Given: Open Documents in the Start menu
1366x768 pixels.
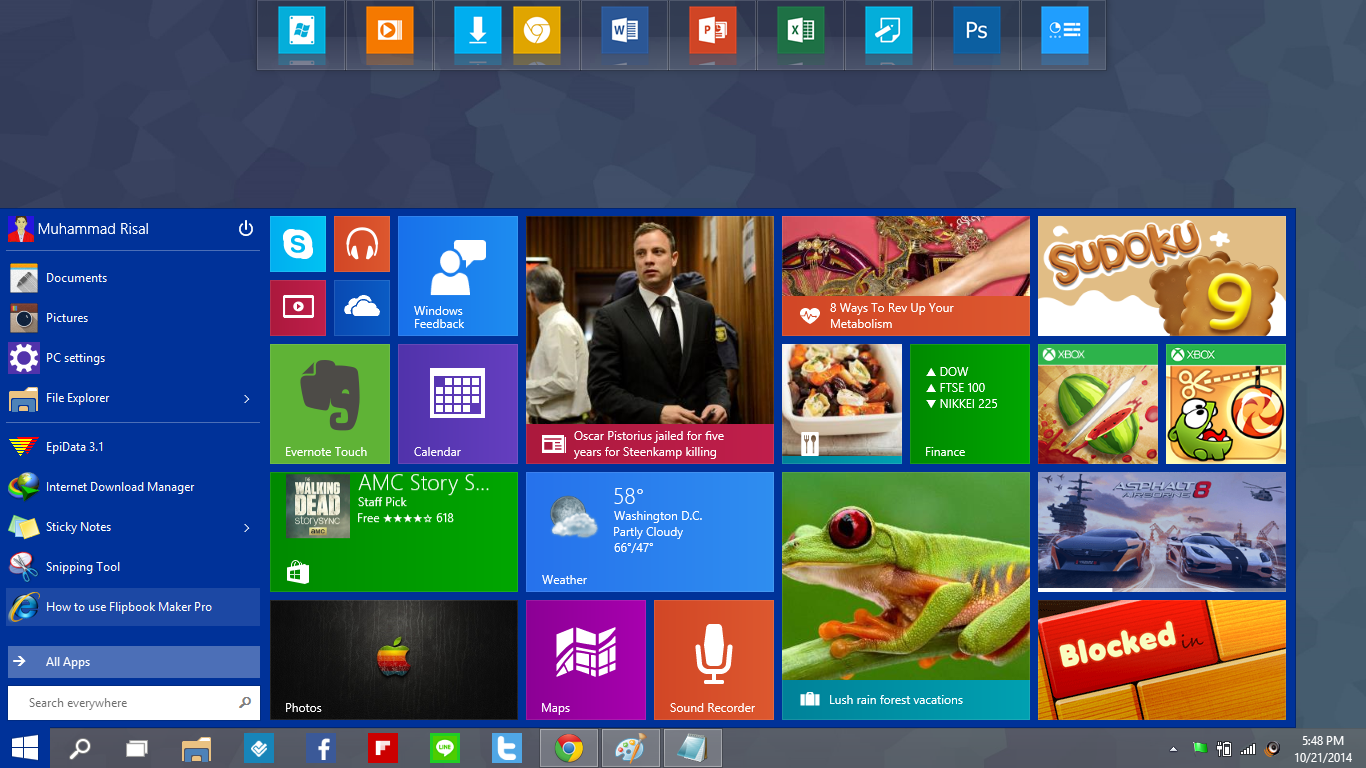Looking at the screenshot, I should pos(133,278).
